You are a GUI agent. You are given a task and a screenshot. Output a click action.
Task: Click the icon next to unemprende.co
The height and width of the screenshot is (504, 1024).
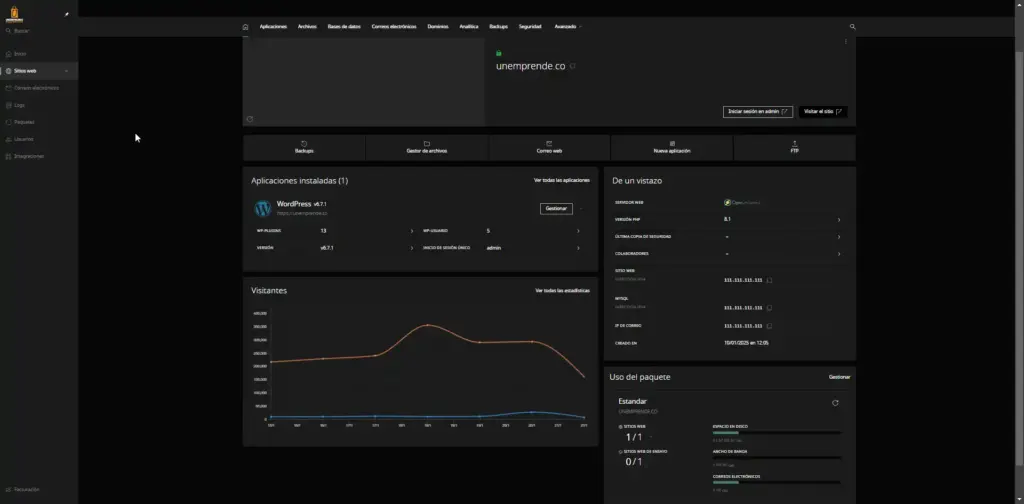pos(573,66)
